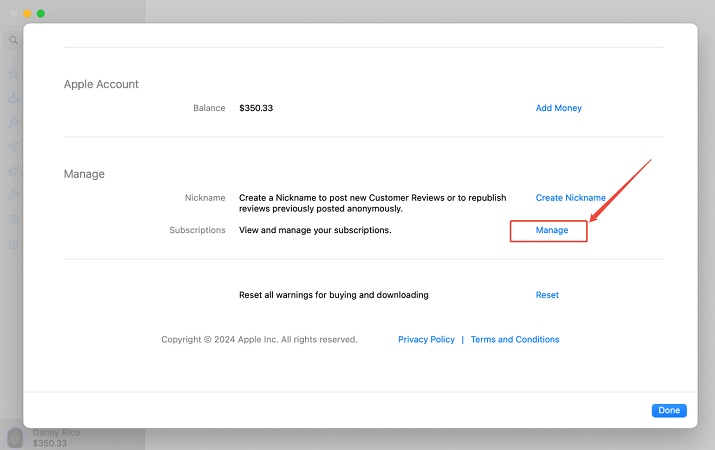Open the Updates download icon in sidebar
This screenshot has width=715, height=450.
14,244
